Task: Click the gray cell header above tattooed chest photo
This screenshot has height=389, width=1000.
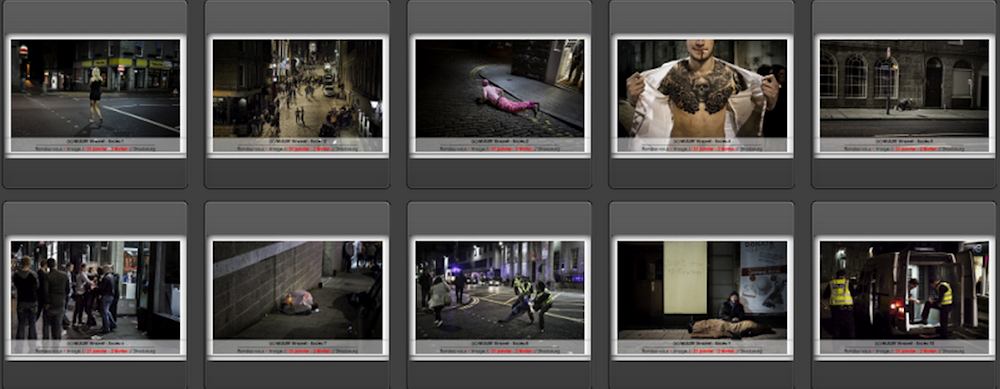Action: pos(702,17)
